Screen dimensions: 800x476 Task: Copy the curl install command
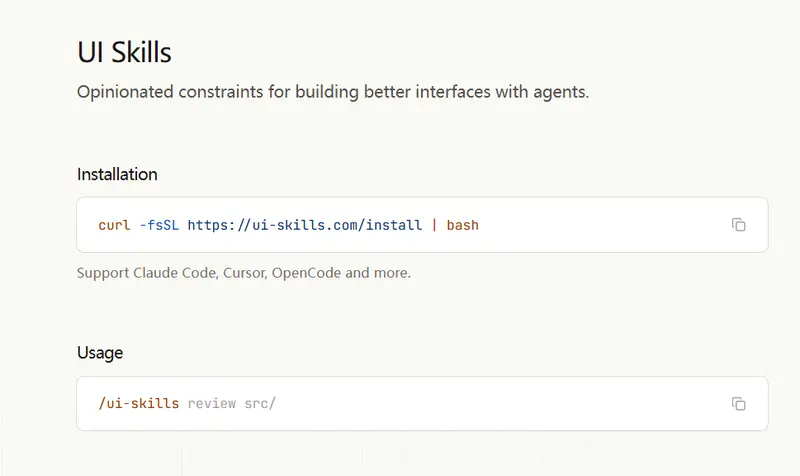pyautogui.click(x=738, y=225)
